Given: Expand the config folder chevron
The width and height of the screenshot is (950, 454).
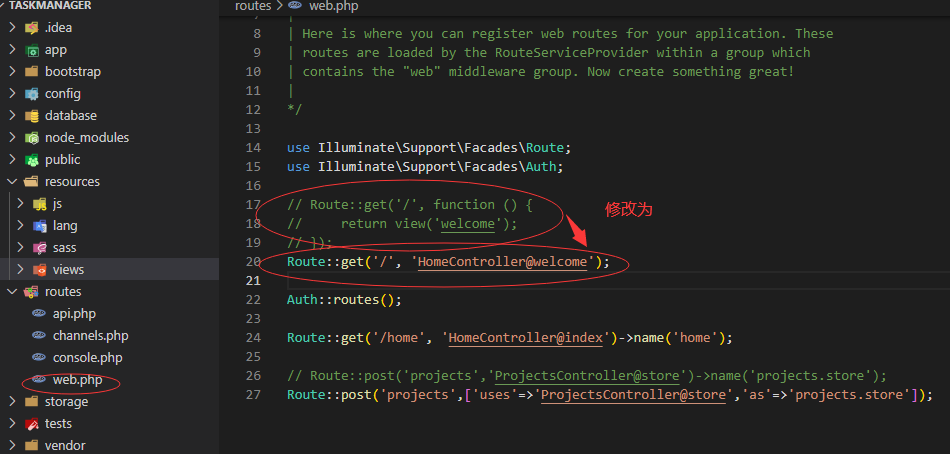Looking at the screenshot, I should pos(12,94).
